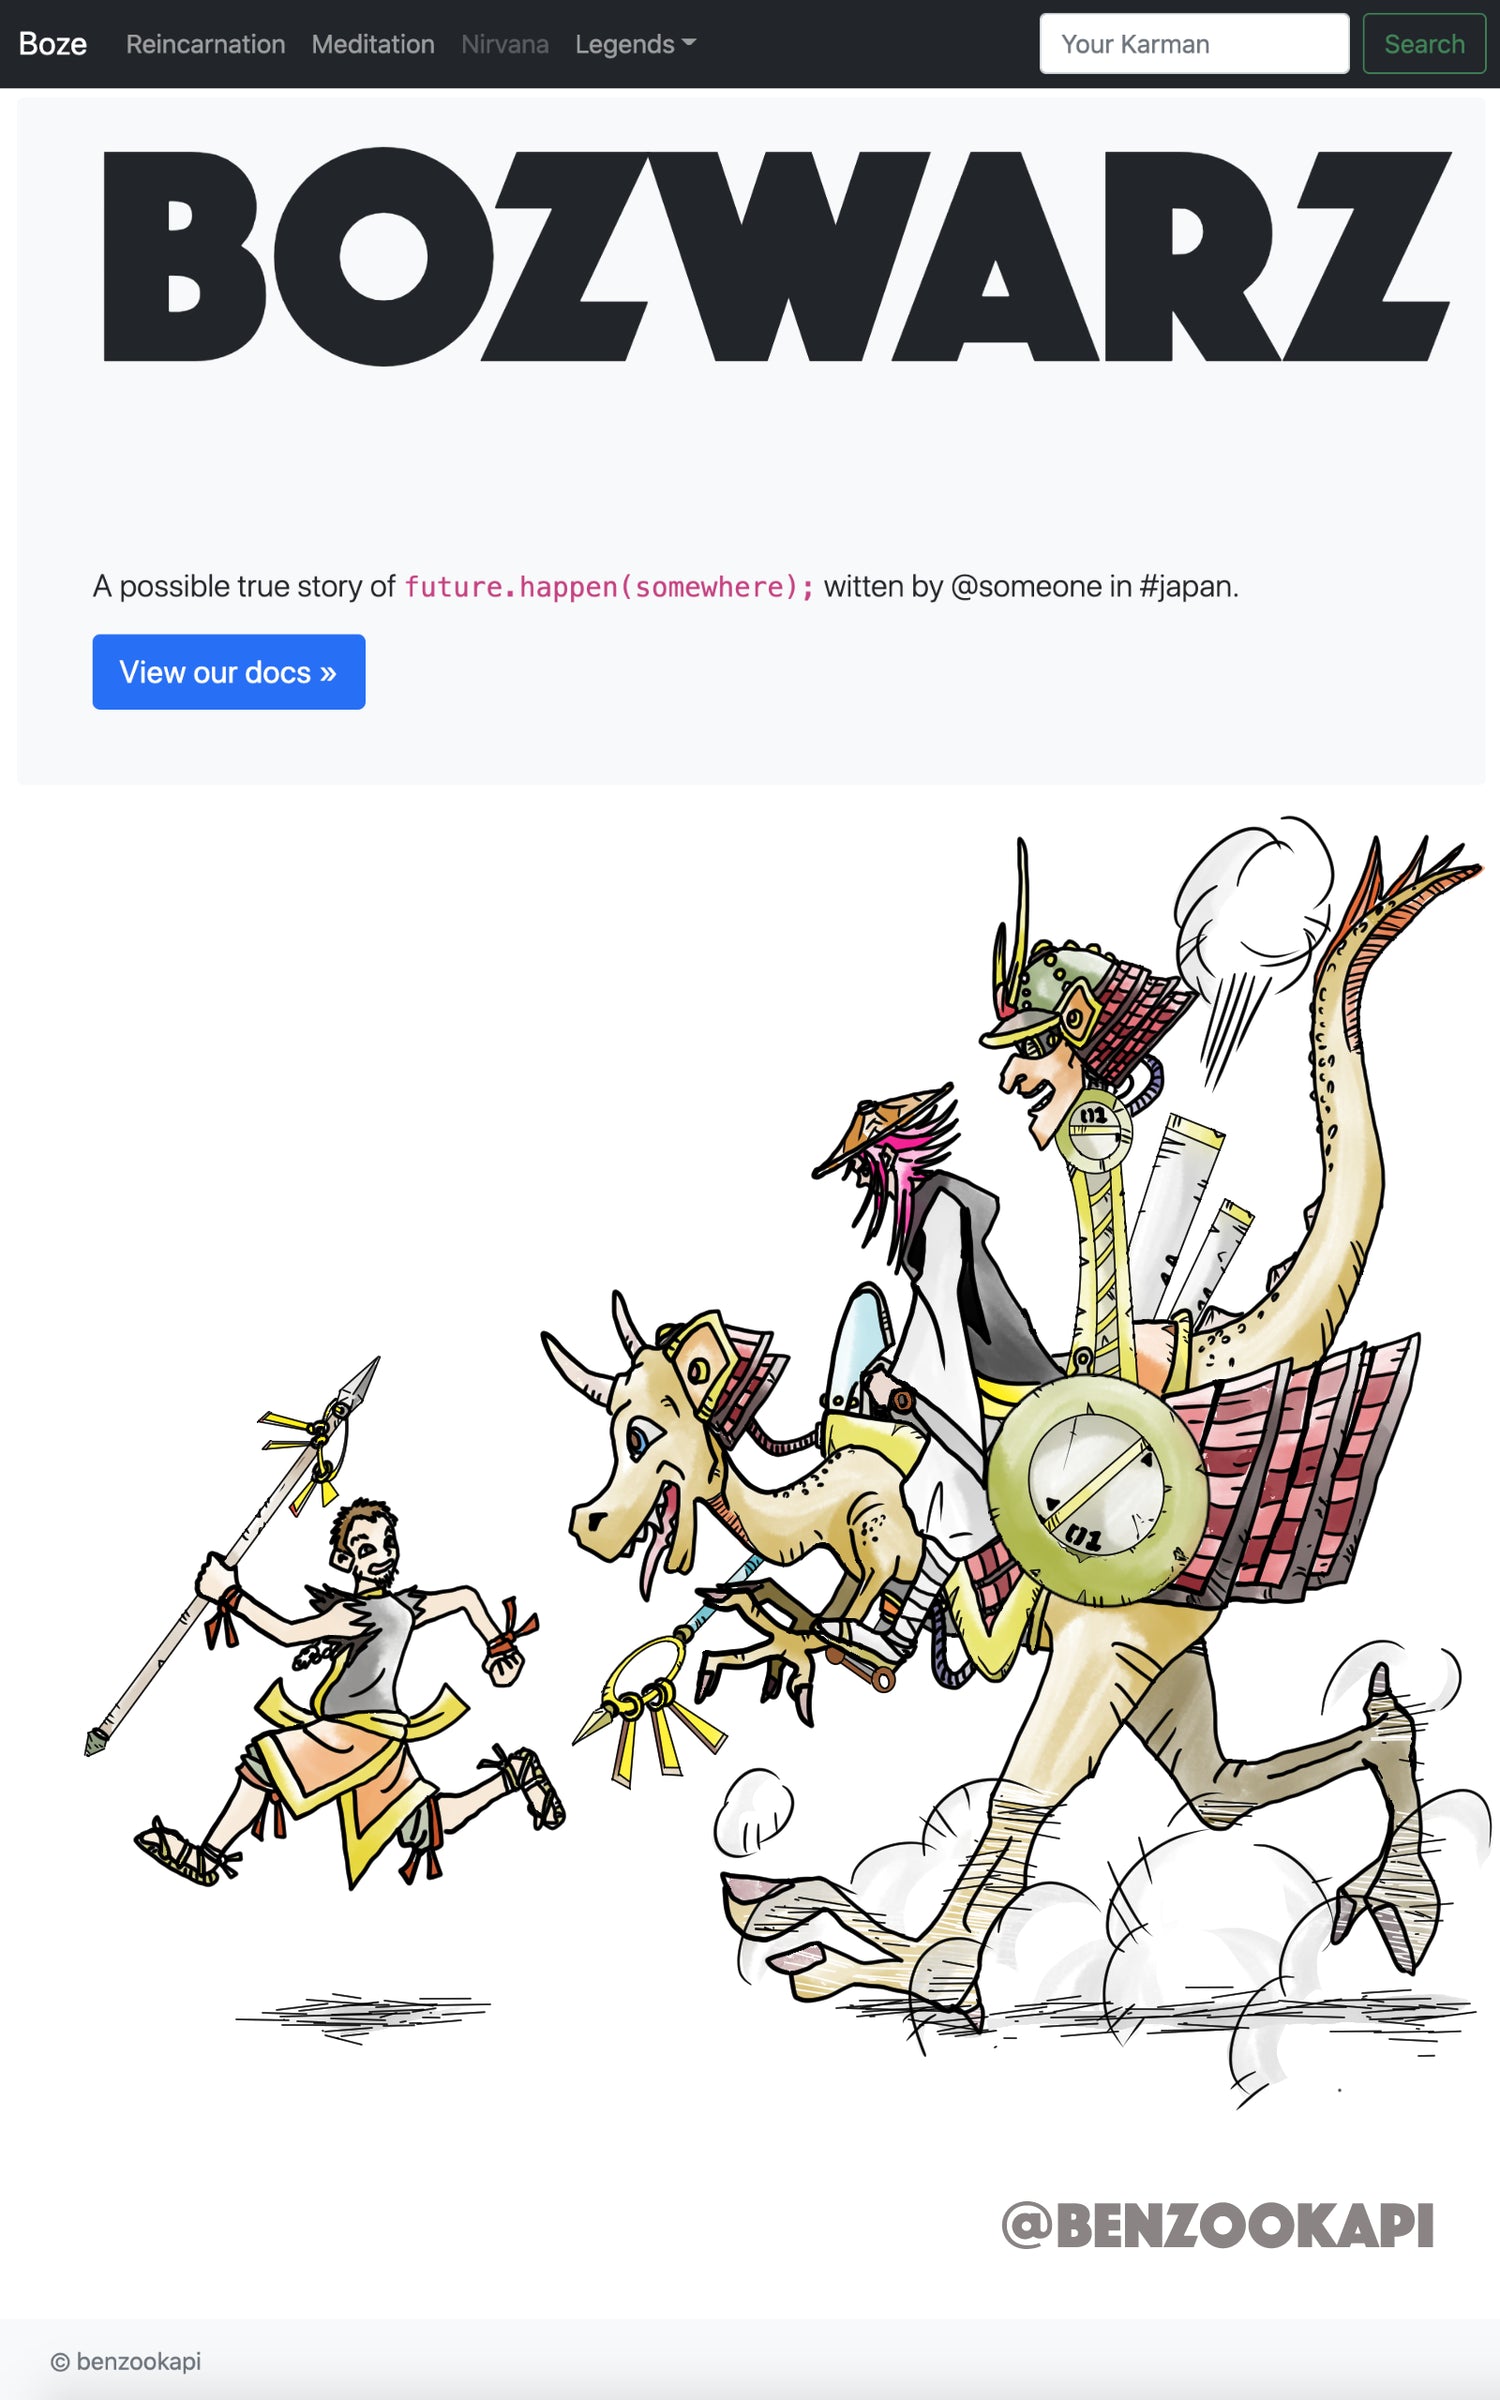This screenshot has height=2400, width=1500.
Task: Click the green Search button
Action: [1424, 44]
